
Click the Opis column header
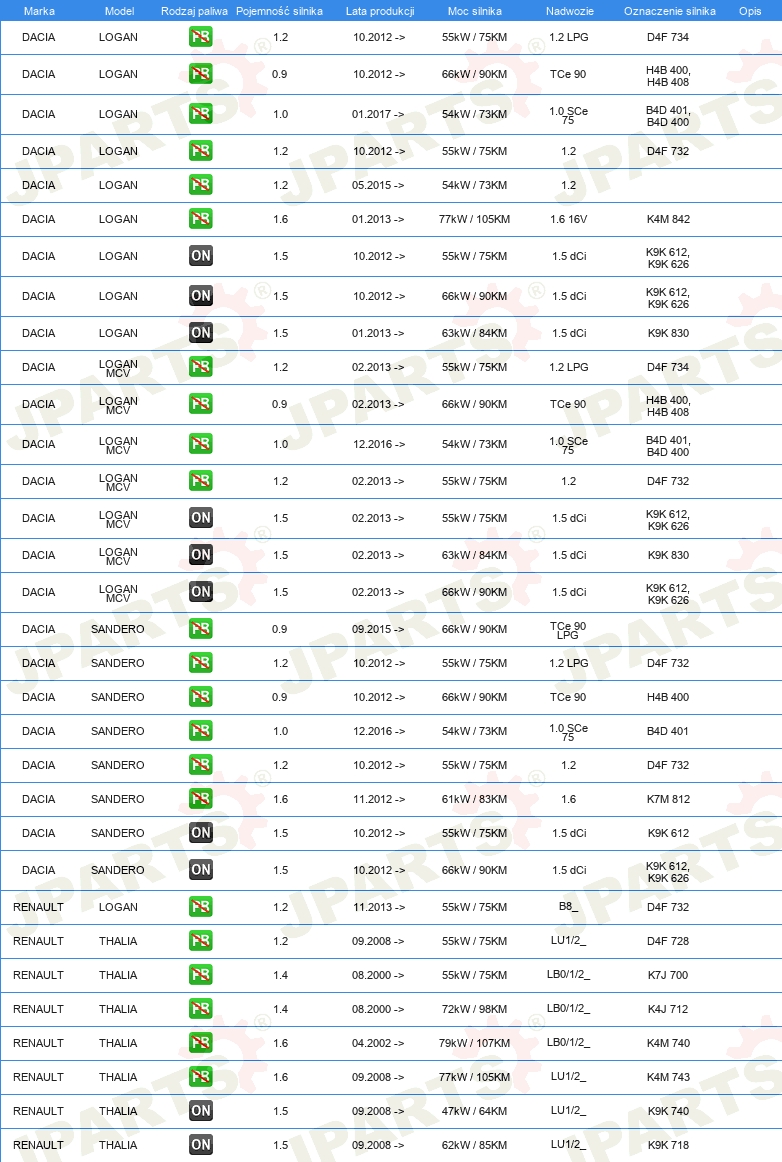pos(749,11)
